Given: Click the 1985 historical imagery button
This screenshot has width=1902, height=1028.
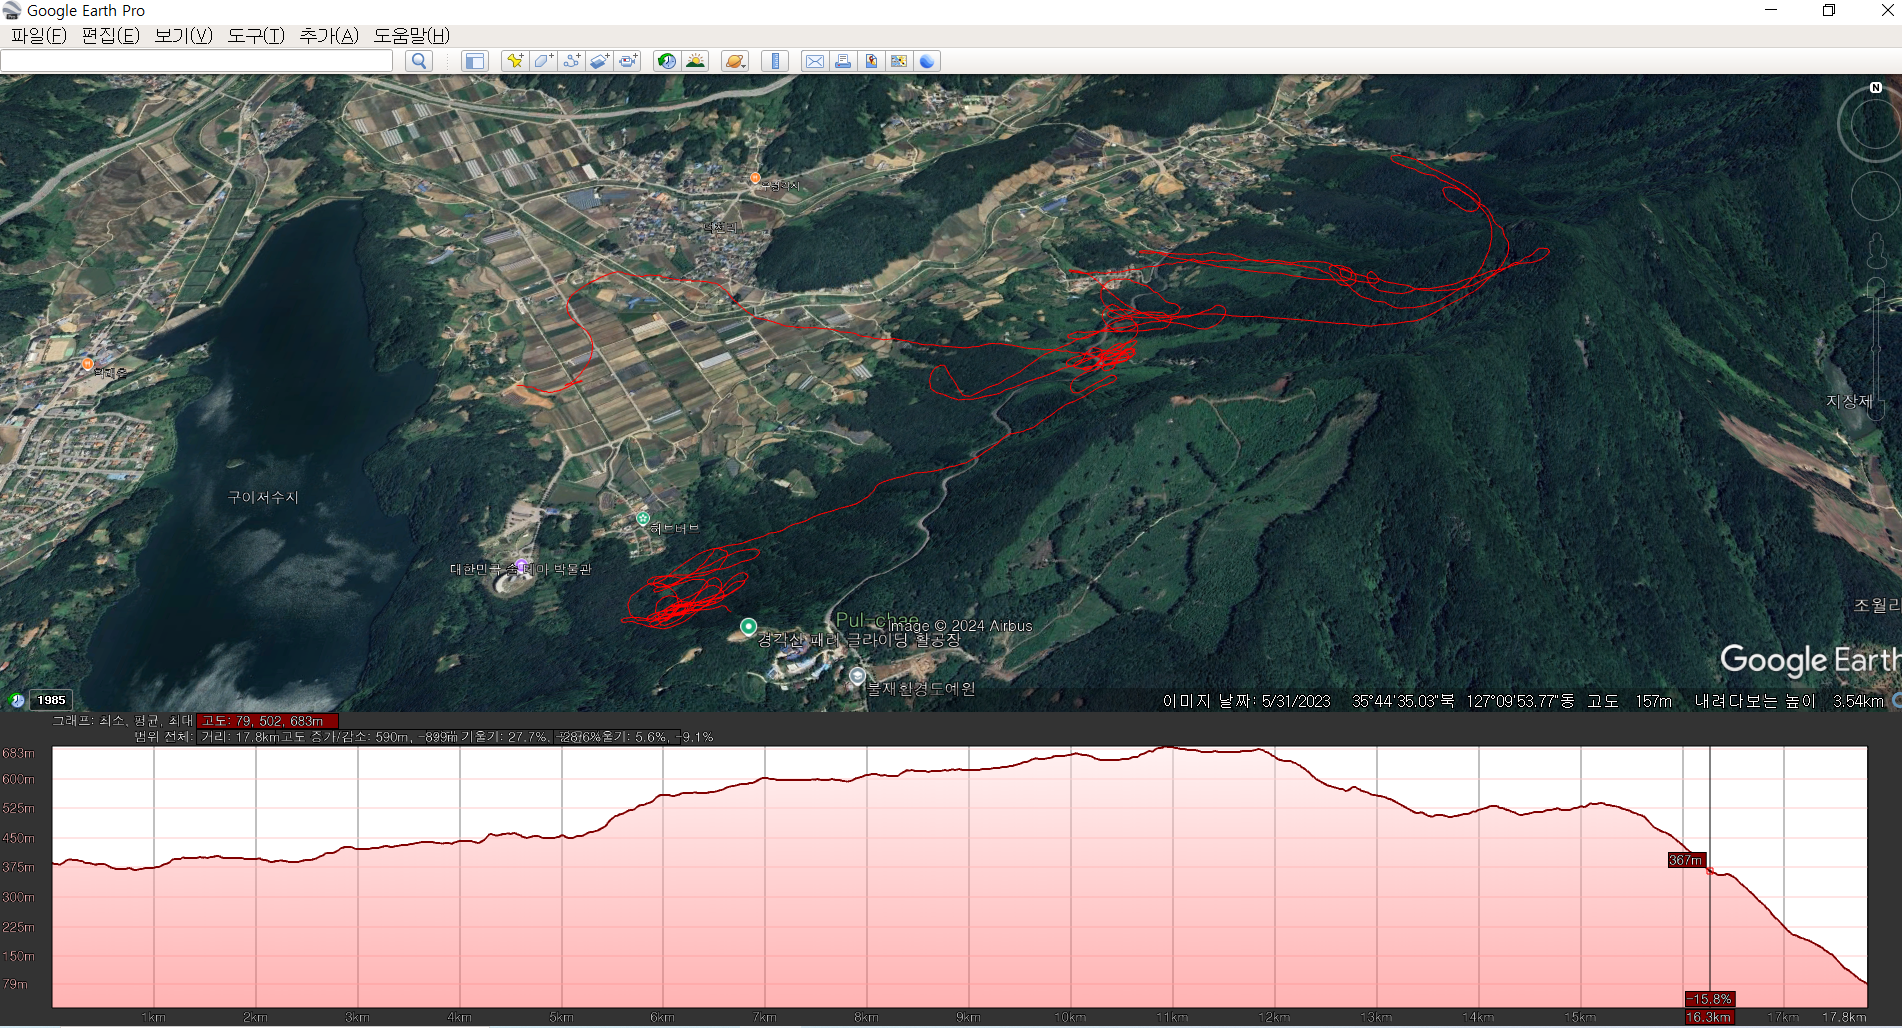Looking at the screenshot, I should pos(51,700).
